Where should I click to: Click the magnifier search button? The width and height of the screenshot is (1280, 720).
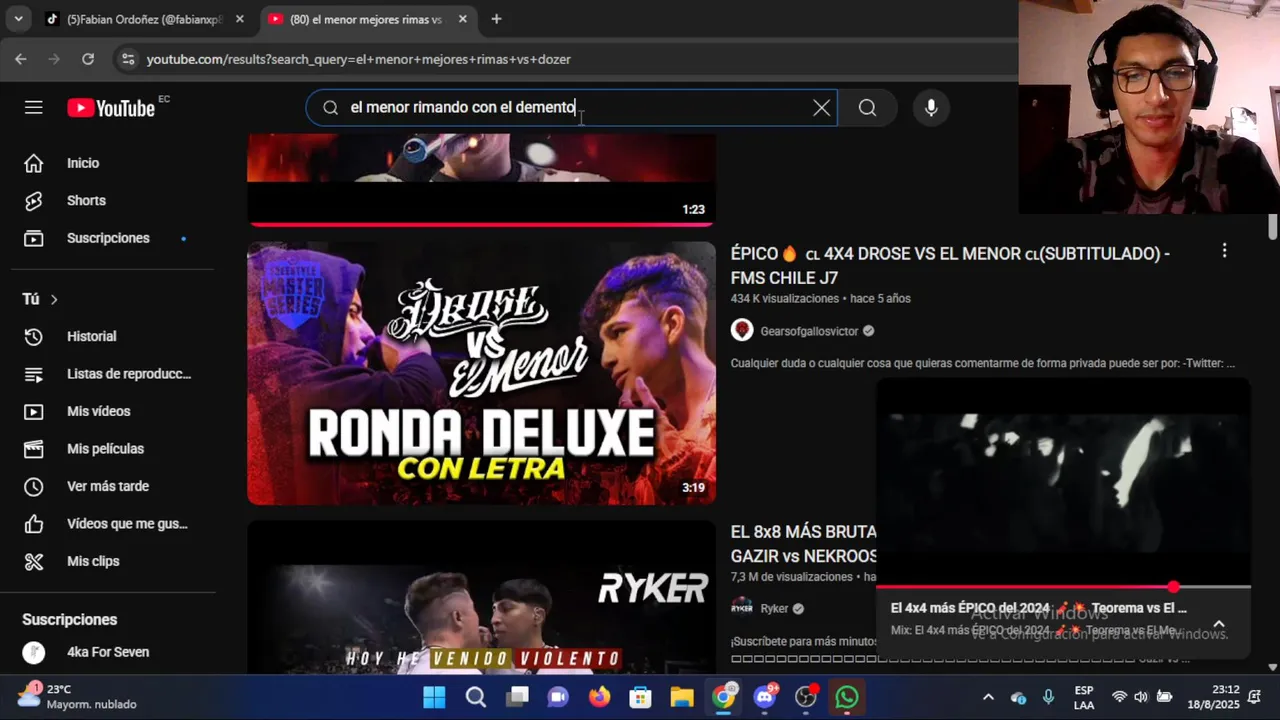(867, 108)
